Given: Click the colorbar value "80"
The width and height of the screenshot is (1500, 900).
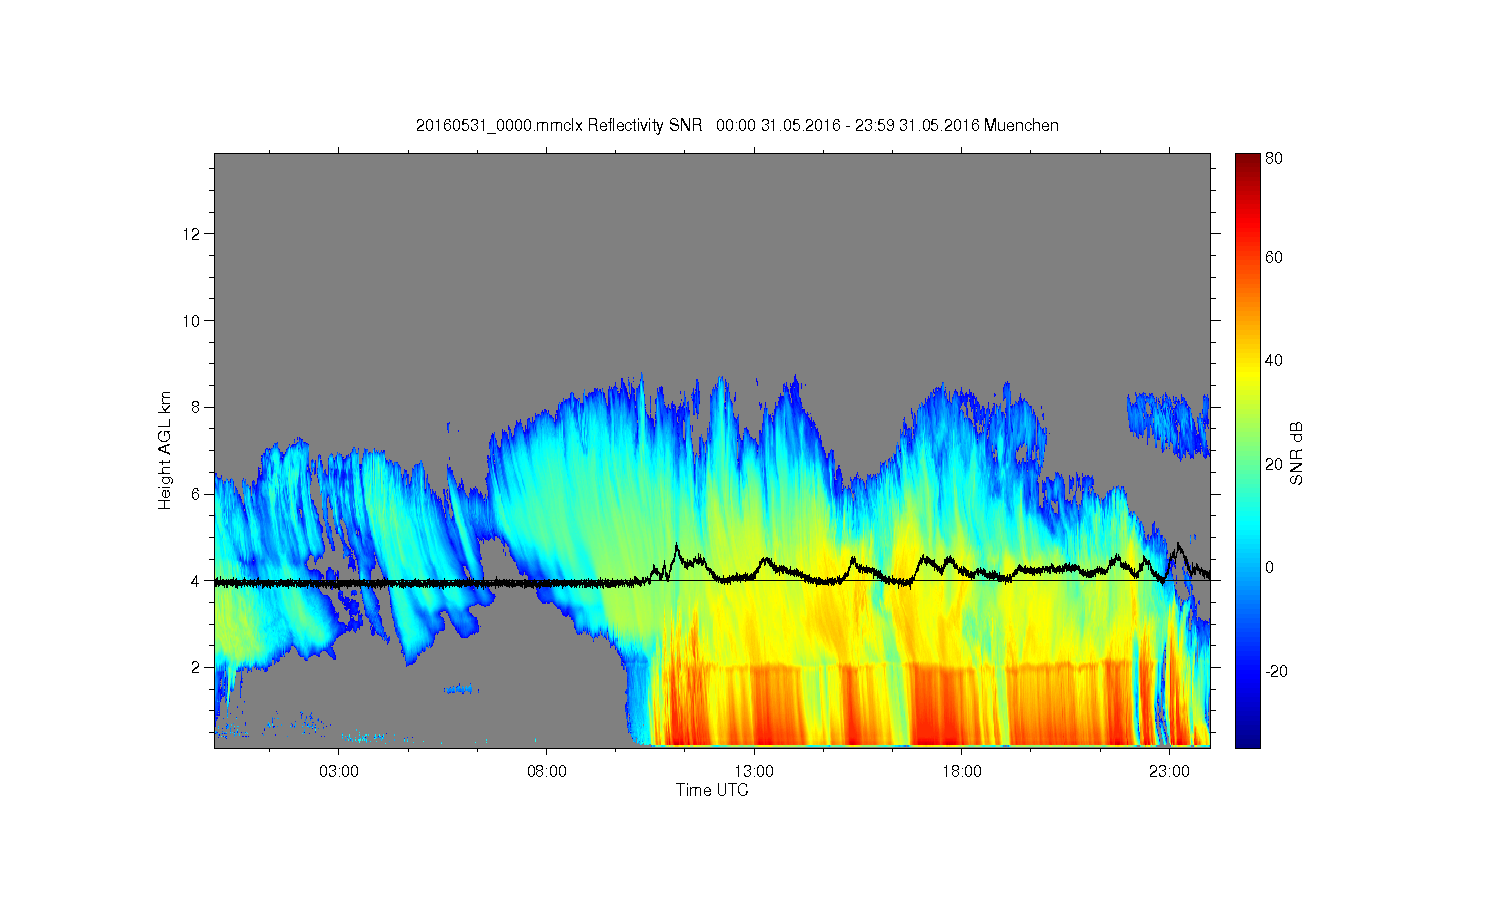Looking at the screenshot, I should click(x=1274, y=158).
